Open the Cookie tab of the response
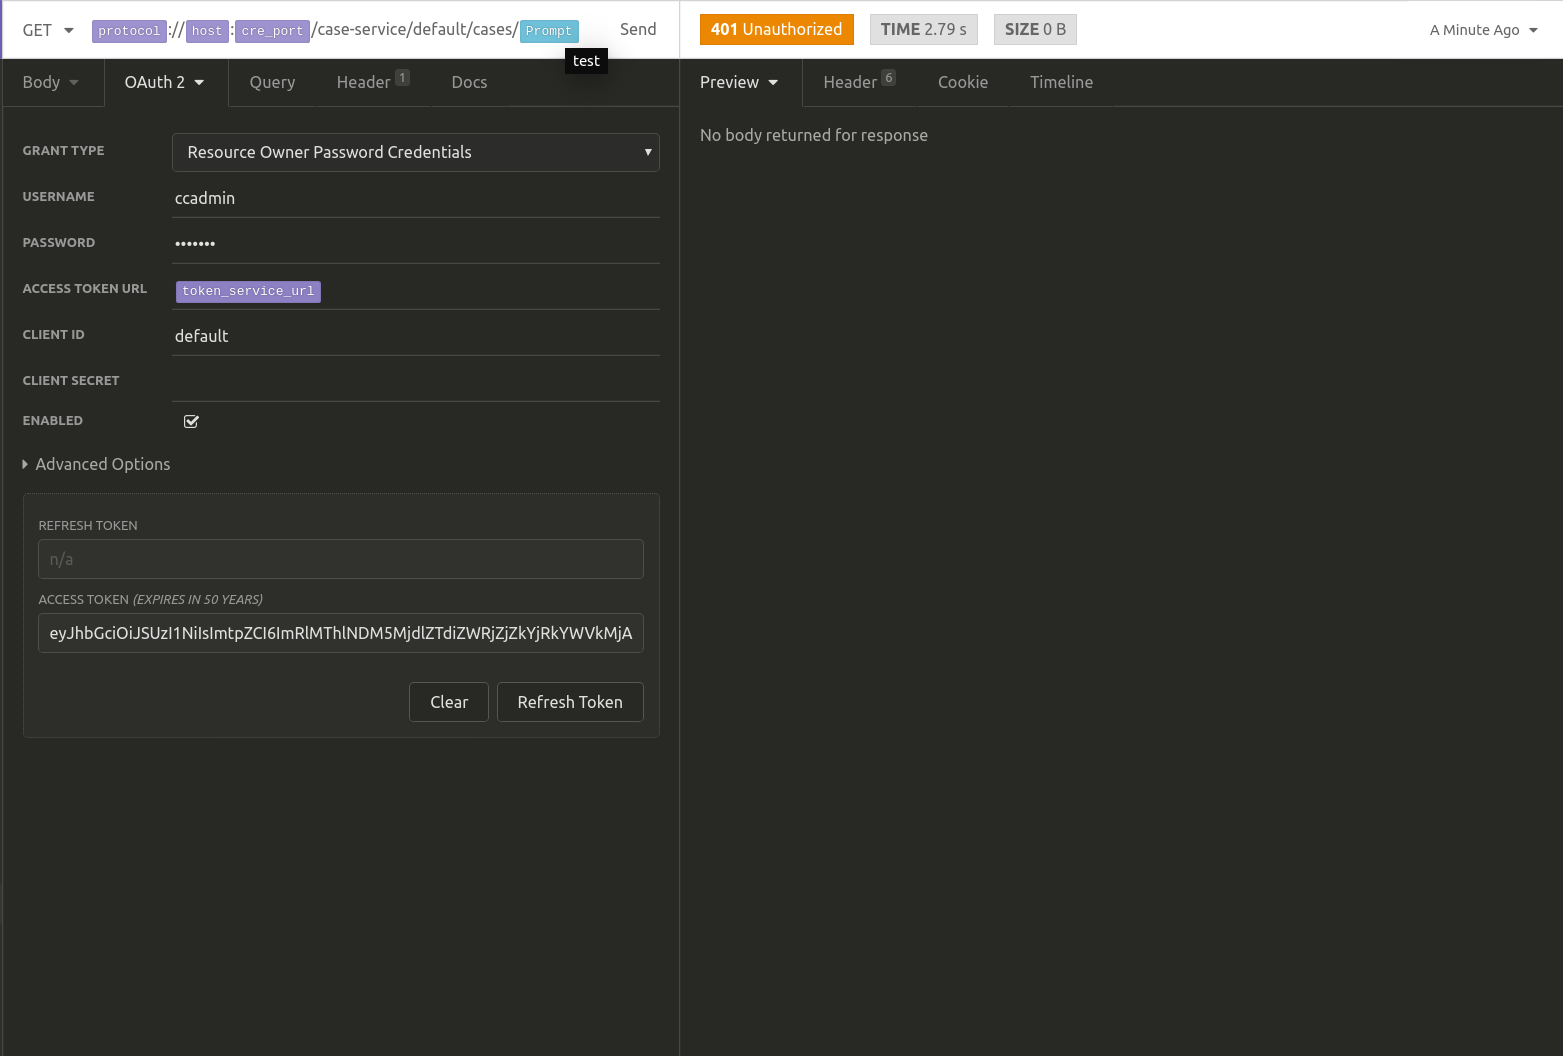This screenshot has width=1563, height=1056. coord(962,82)
